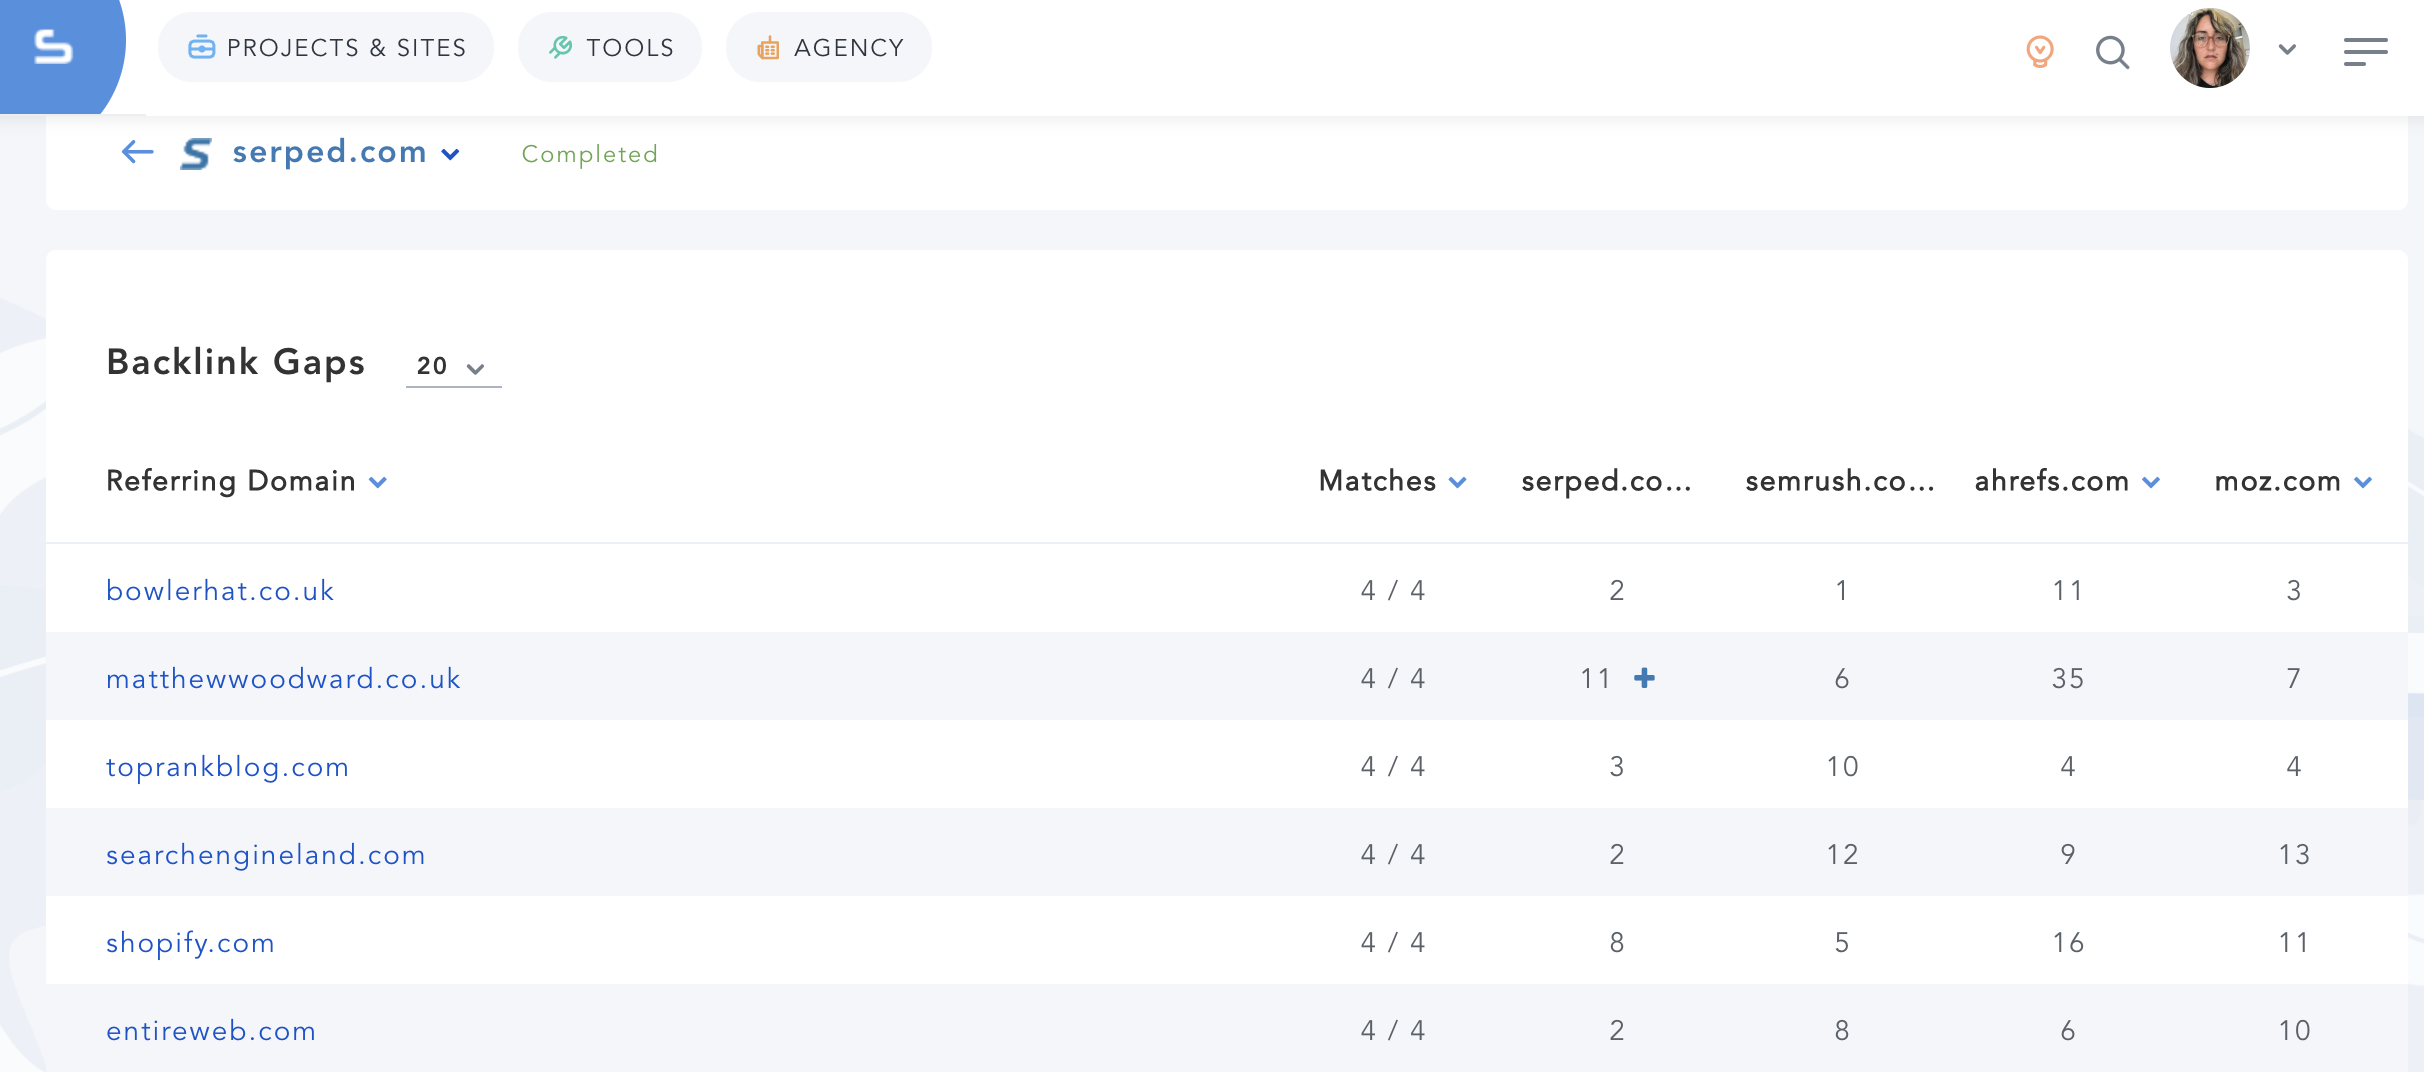Sort by Referring Domain column
The width and height of the screenshot is (2424, 1072).
click(246, 481)
